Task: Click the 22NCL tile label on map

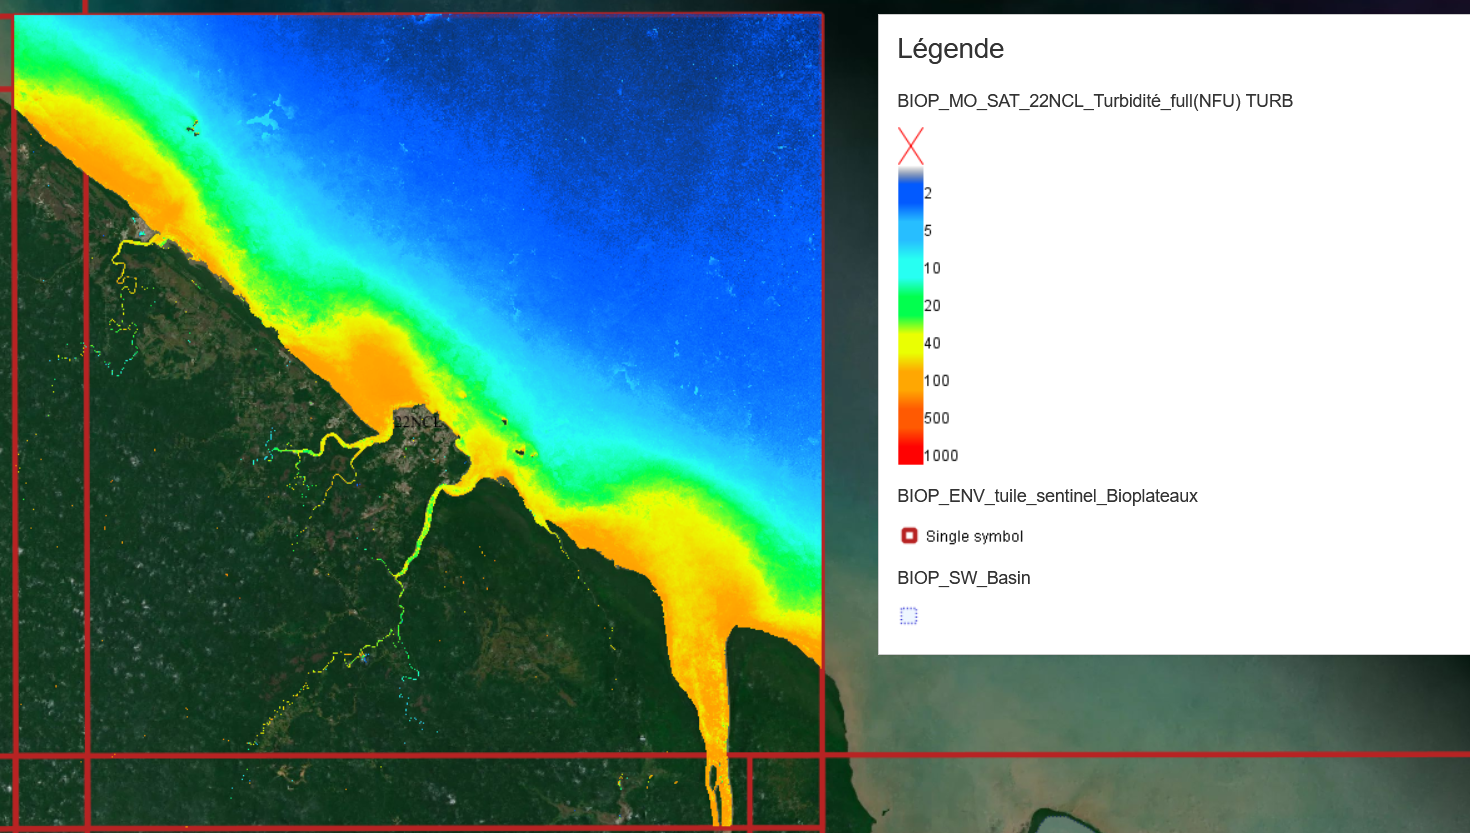Action: (x=416, y=422)
